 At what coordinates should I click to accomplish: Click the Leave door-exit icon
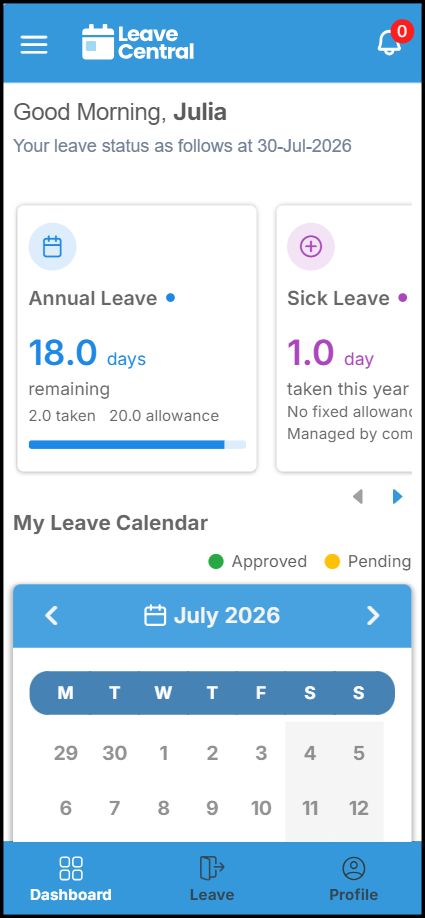coord(212,868)
